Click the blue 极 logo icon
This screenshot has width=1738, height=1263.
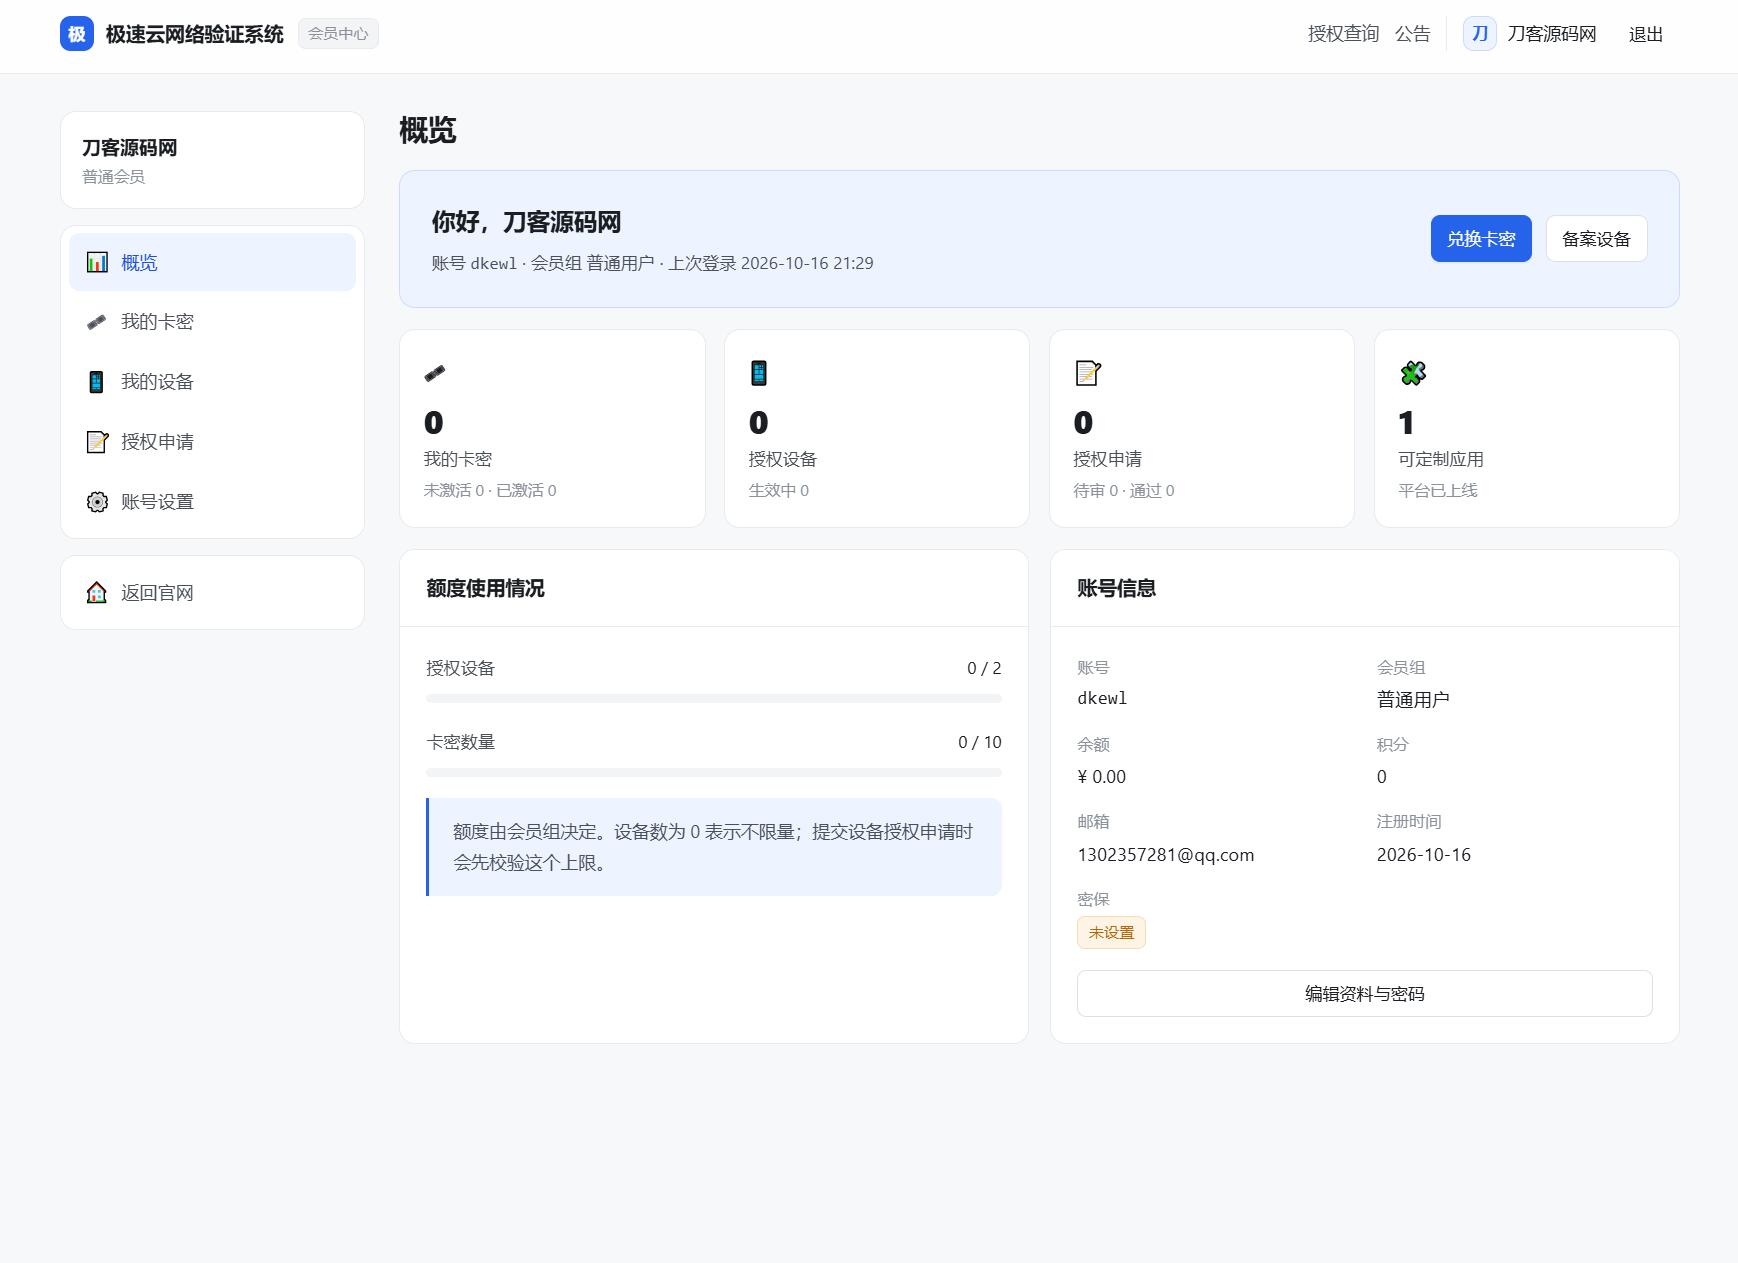77,34
